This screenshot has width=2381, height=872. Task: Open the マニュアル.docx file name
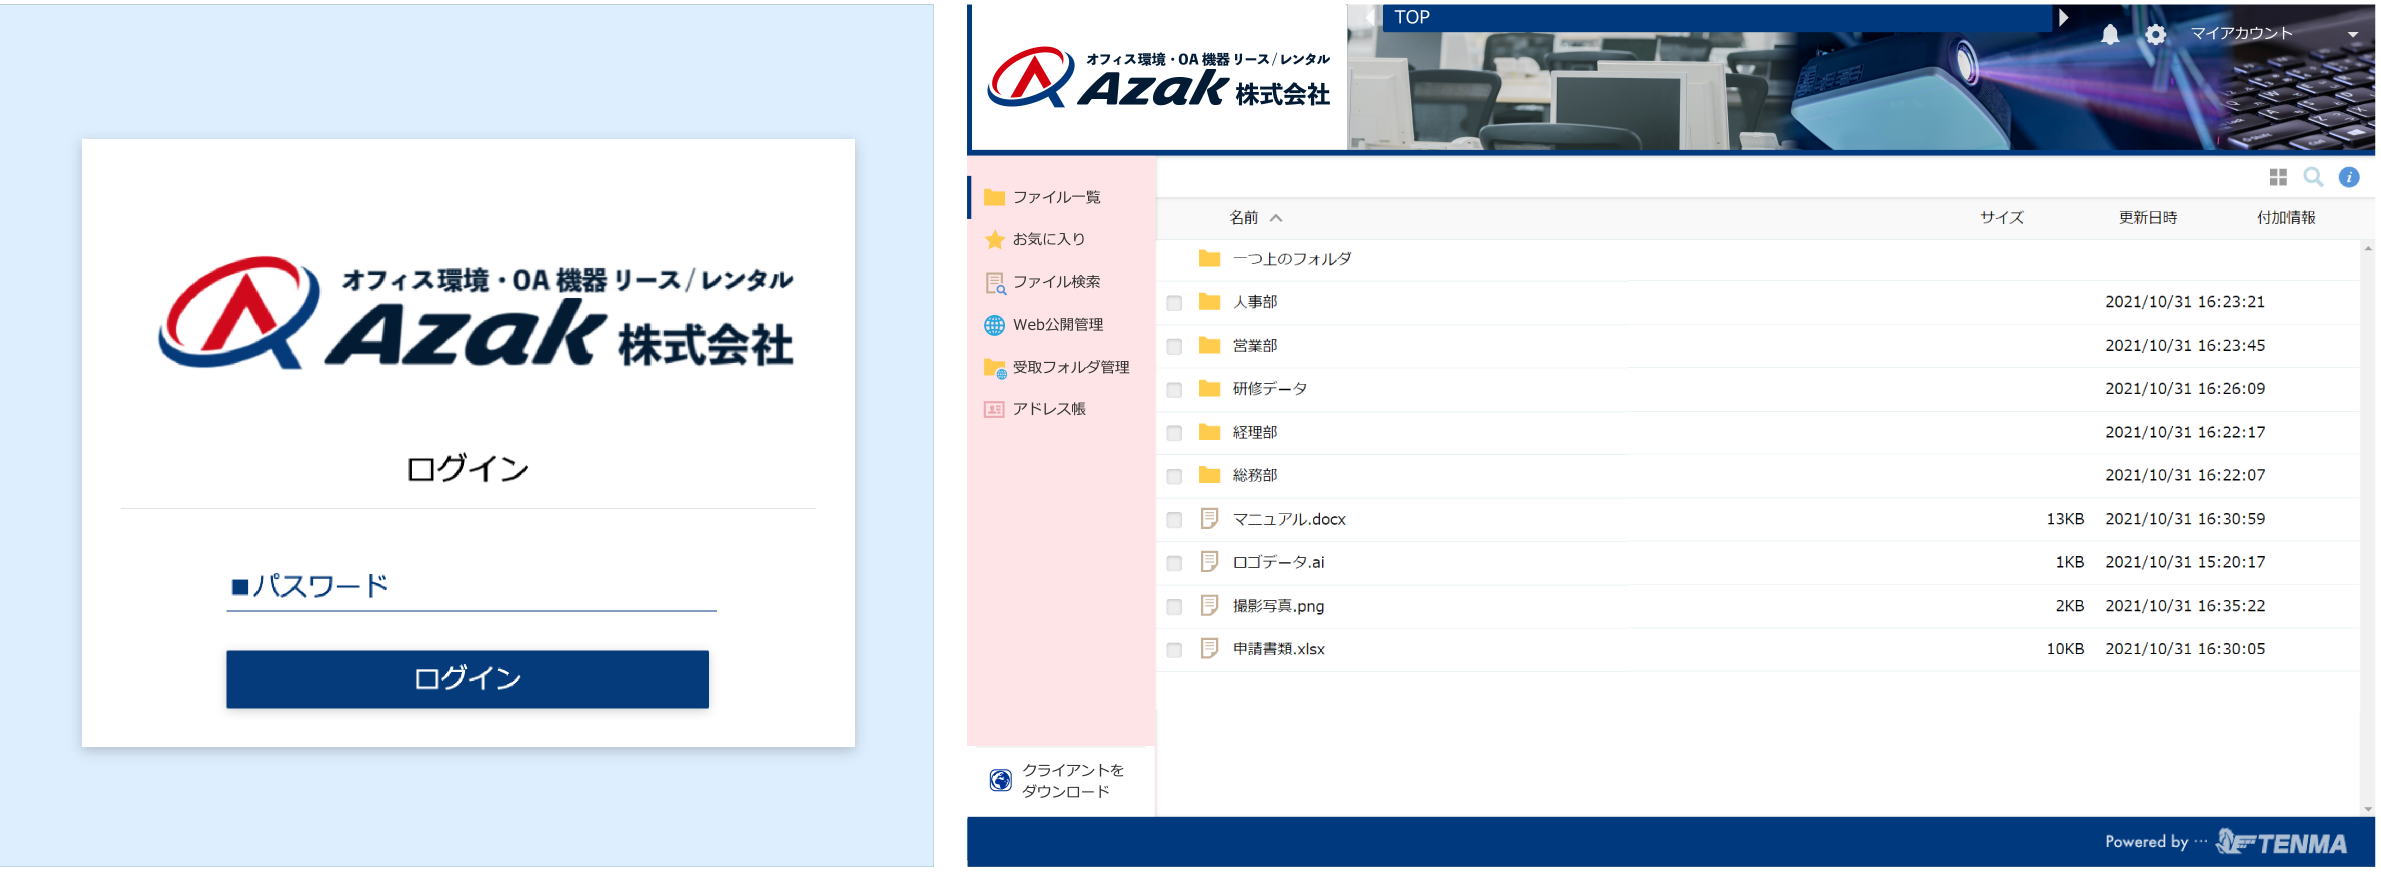click(1289, 519)
